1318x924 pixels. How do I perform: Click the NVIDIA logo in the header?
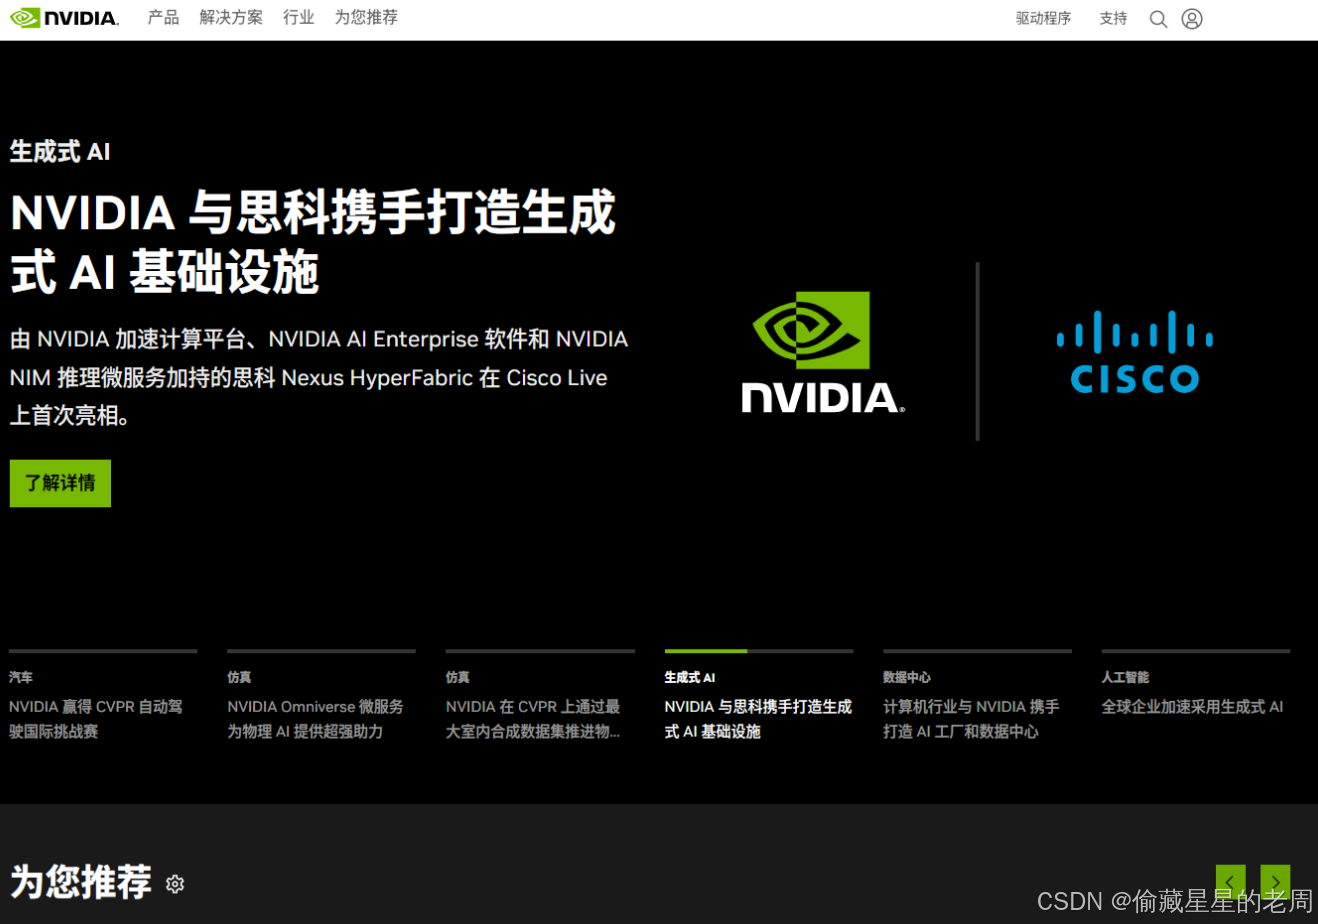(64, 17)
